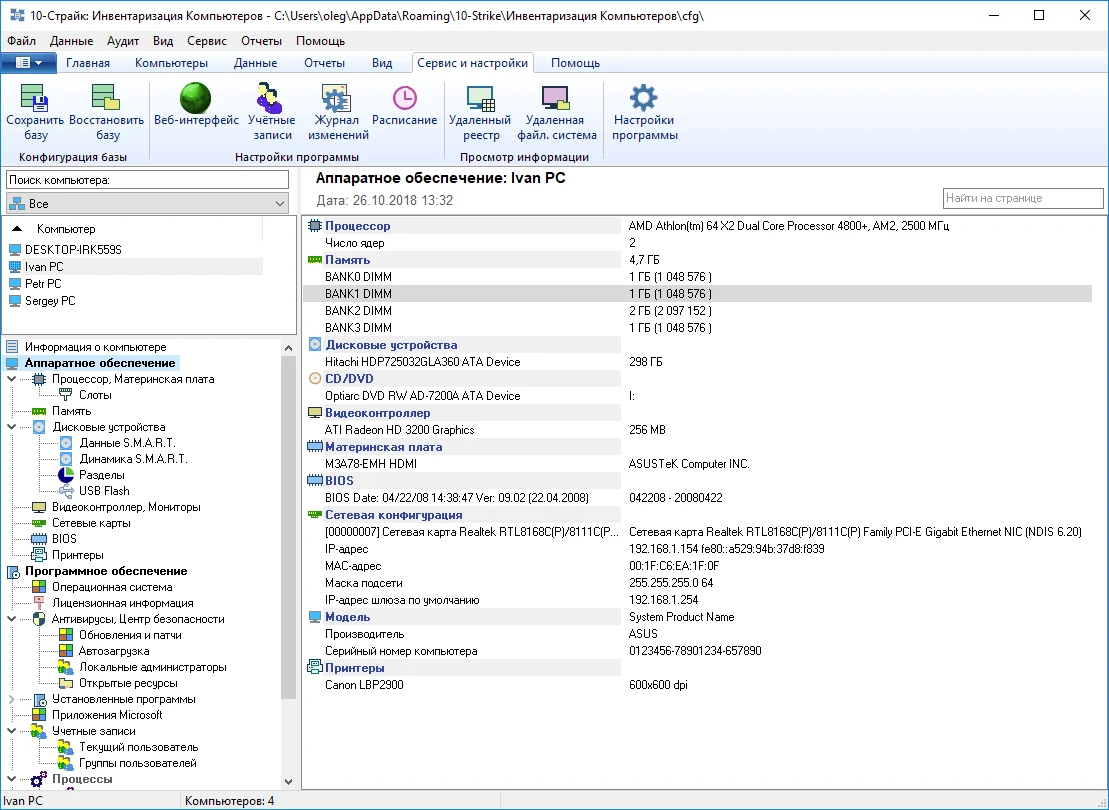Image resolution: width=1109 pixels, height=810 pixels.
Task: Click the Слоты tree icon
Action: click(x=66, y=395)
